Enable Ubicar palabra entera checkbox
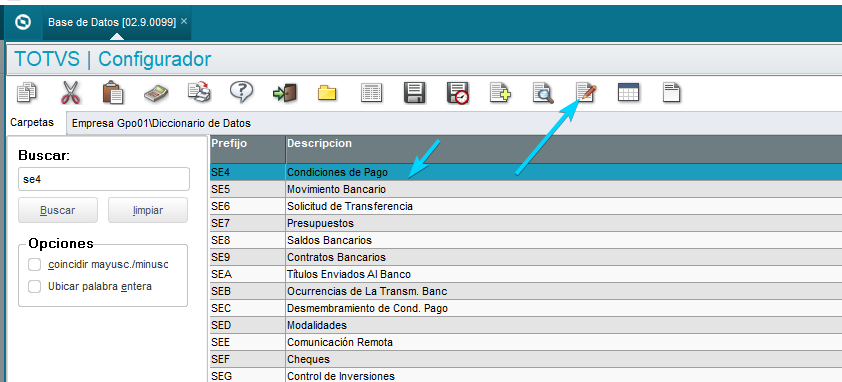The width and height of the screenshot is (842, 382). [x=34, y=286]
